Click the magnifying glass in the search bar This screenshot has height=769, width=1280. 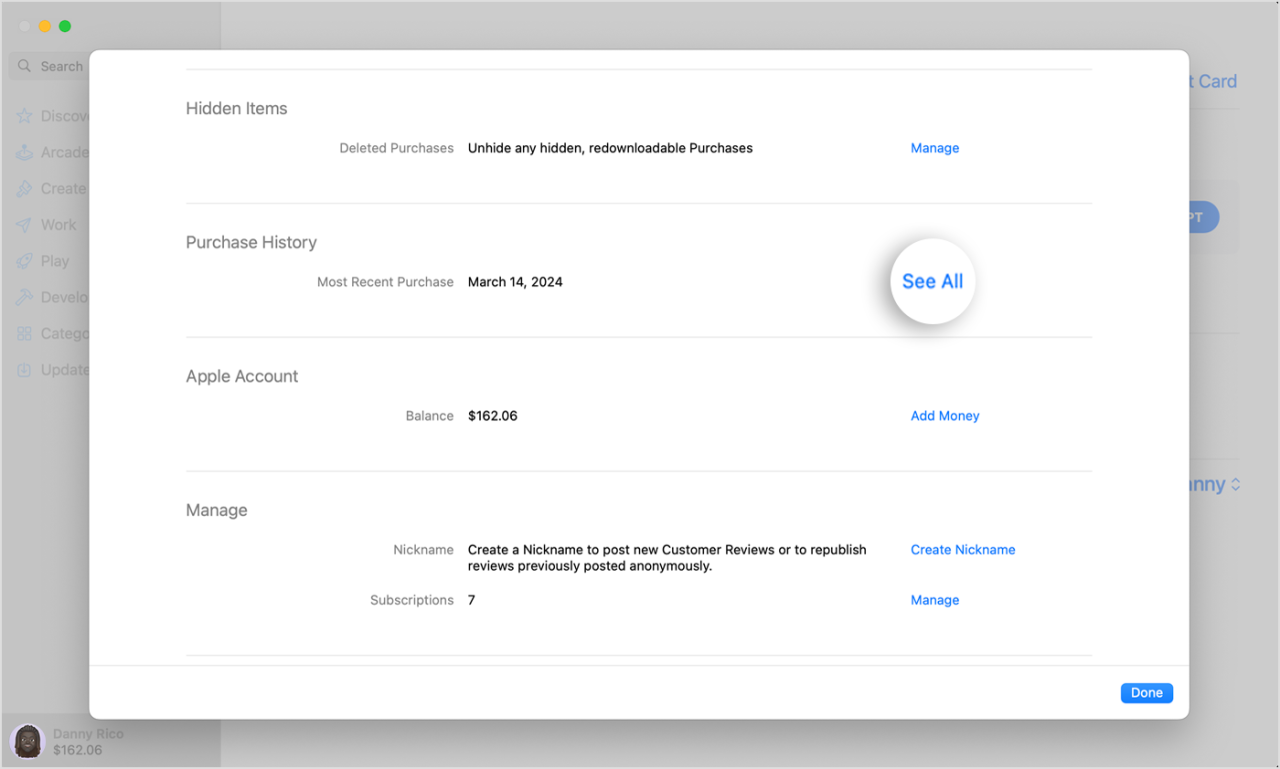25,66
